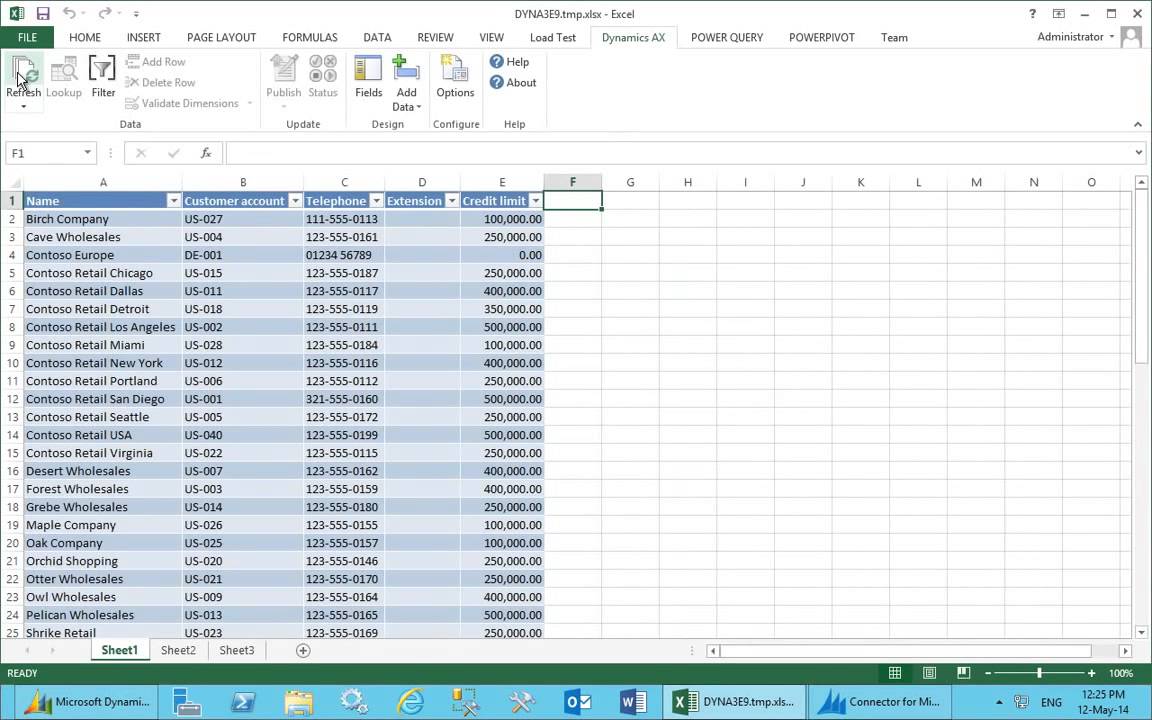Viewport: 1152px width, 720px height.
Task: Click the vertical scrollbar down arrow
Action: click(x=1141, y=632)
